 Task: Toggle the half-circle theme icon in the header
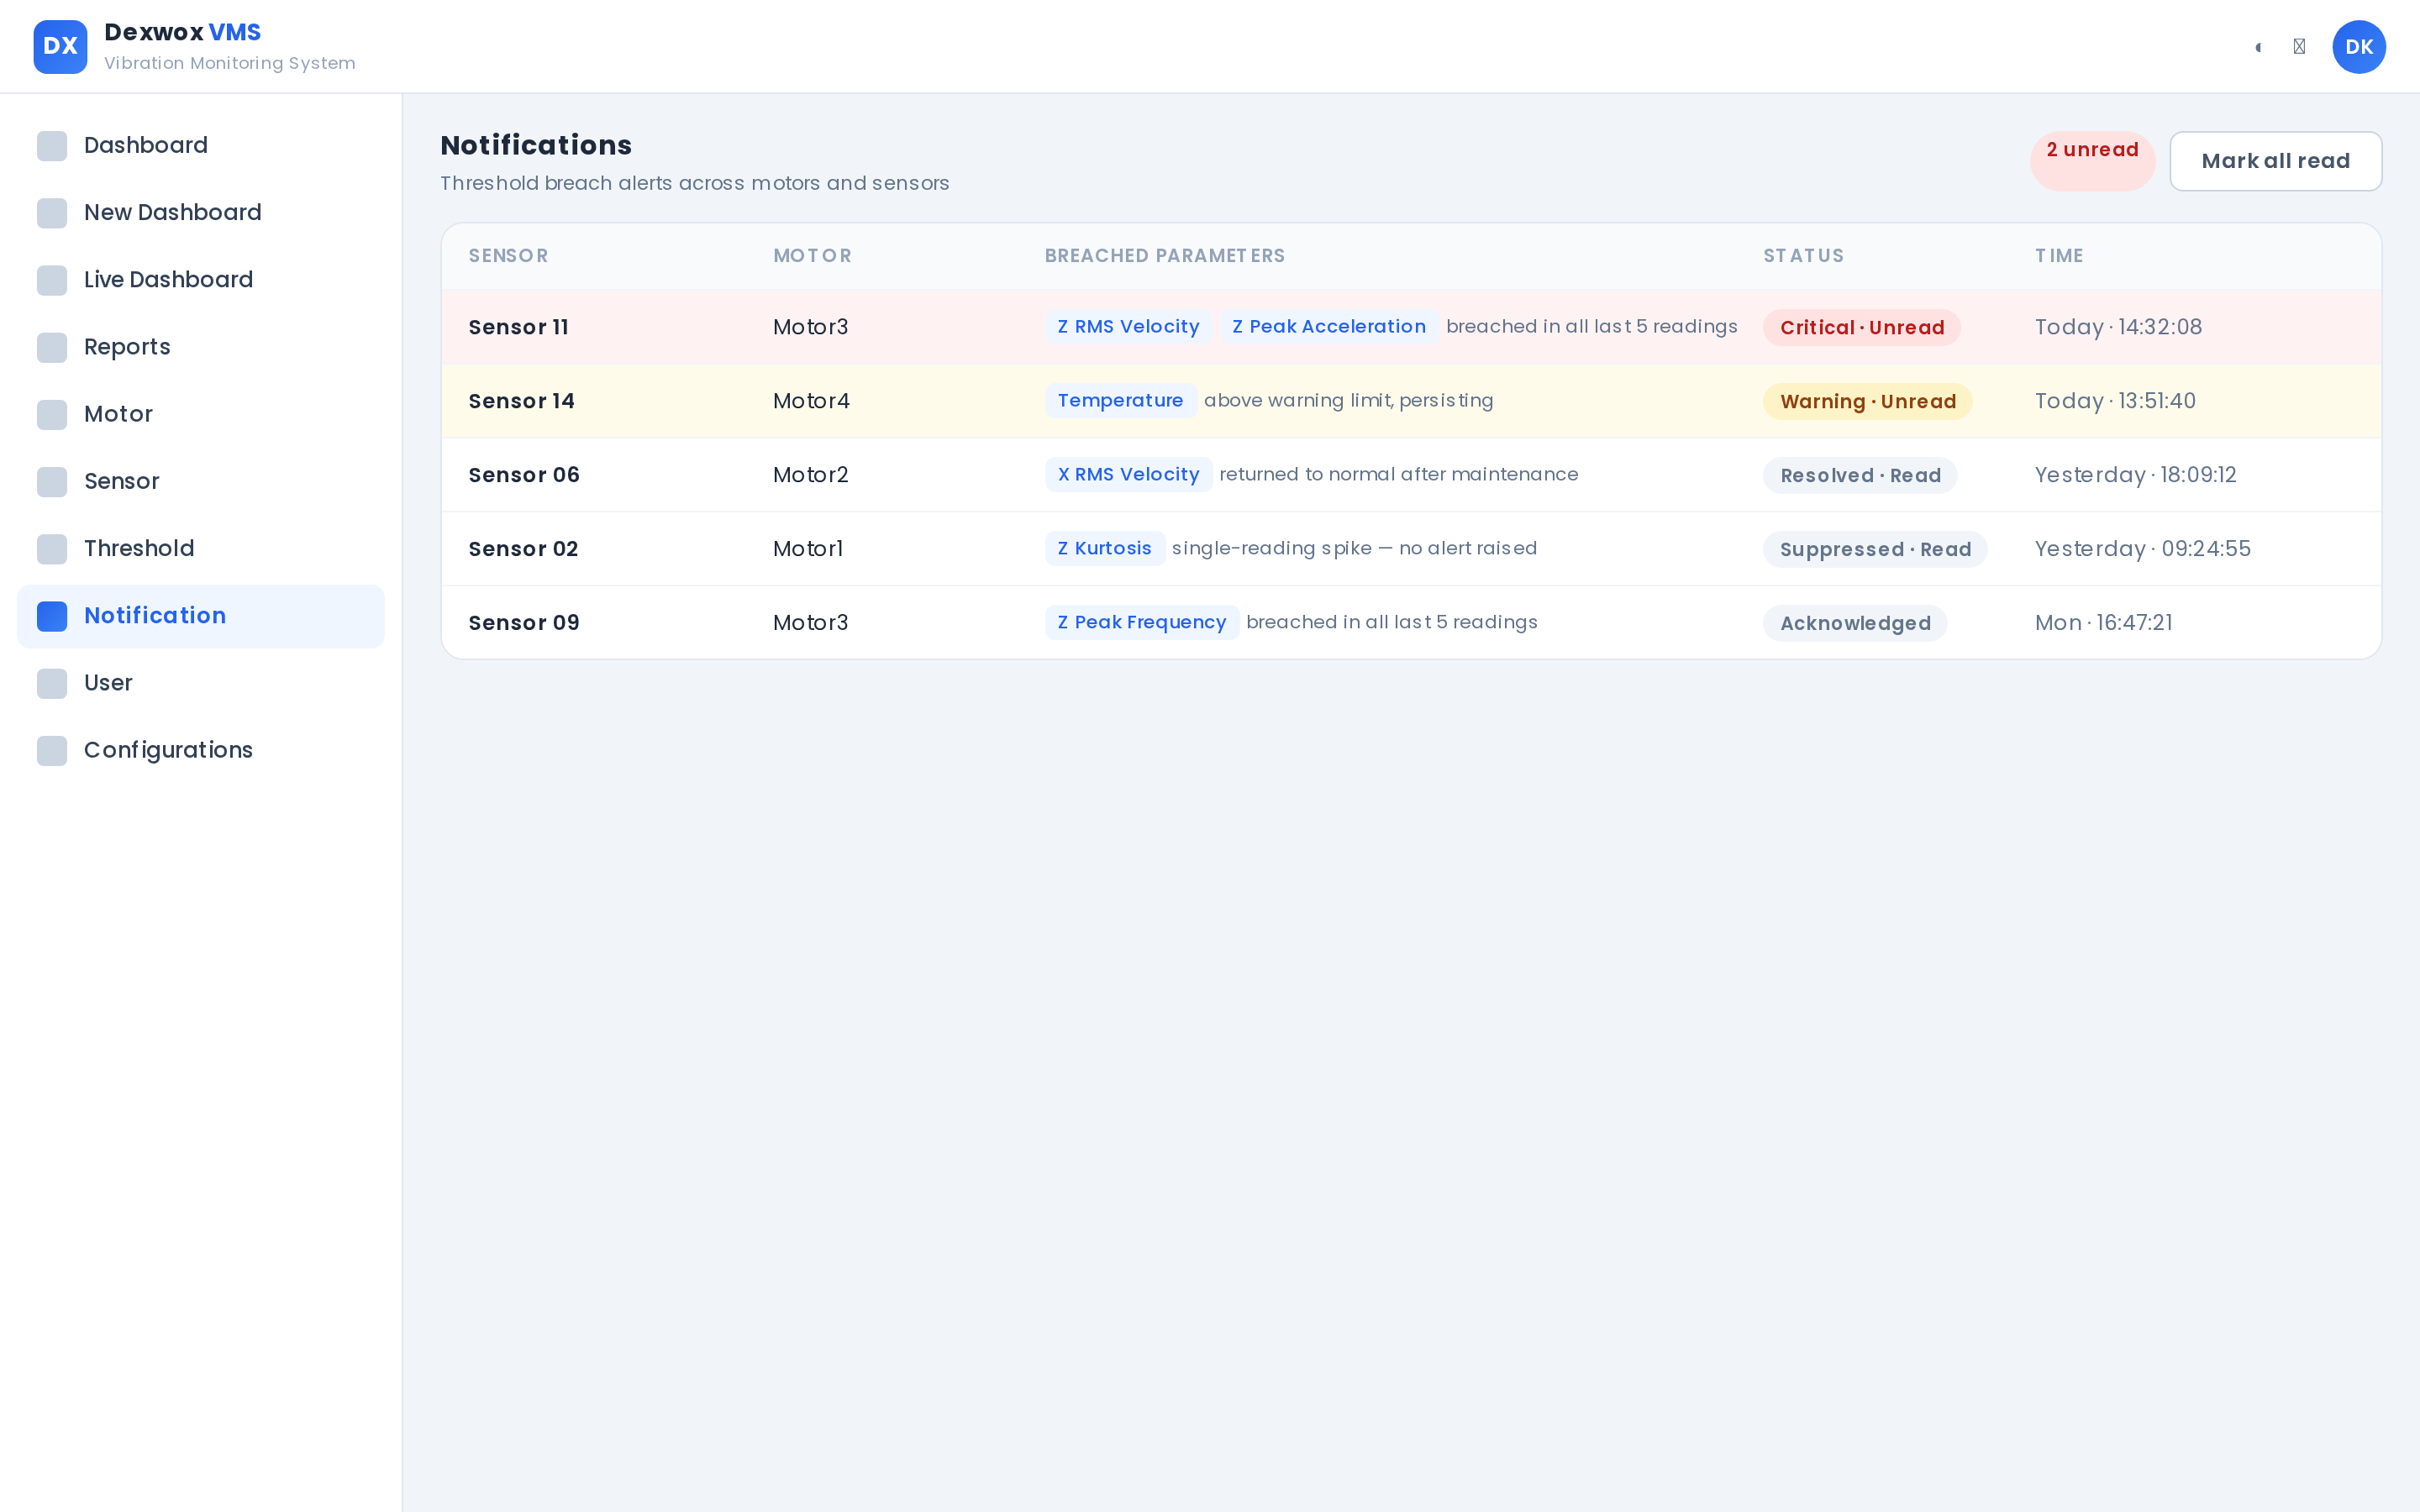2258,47
